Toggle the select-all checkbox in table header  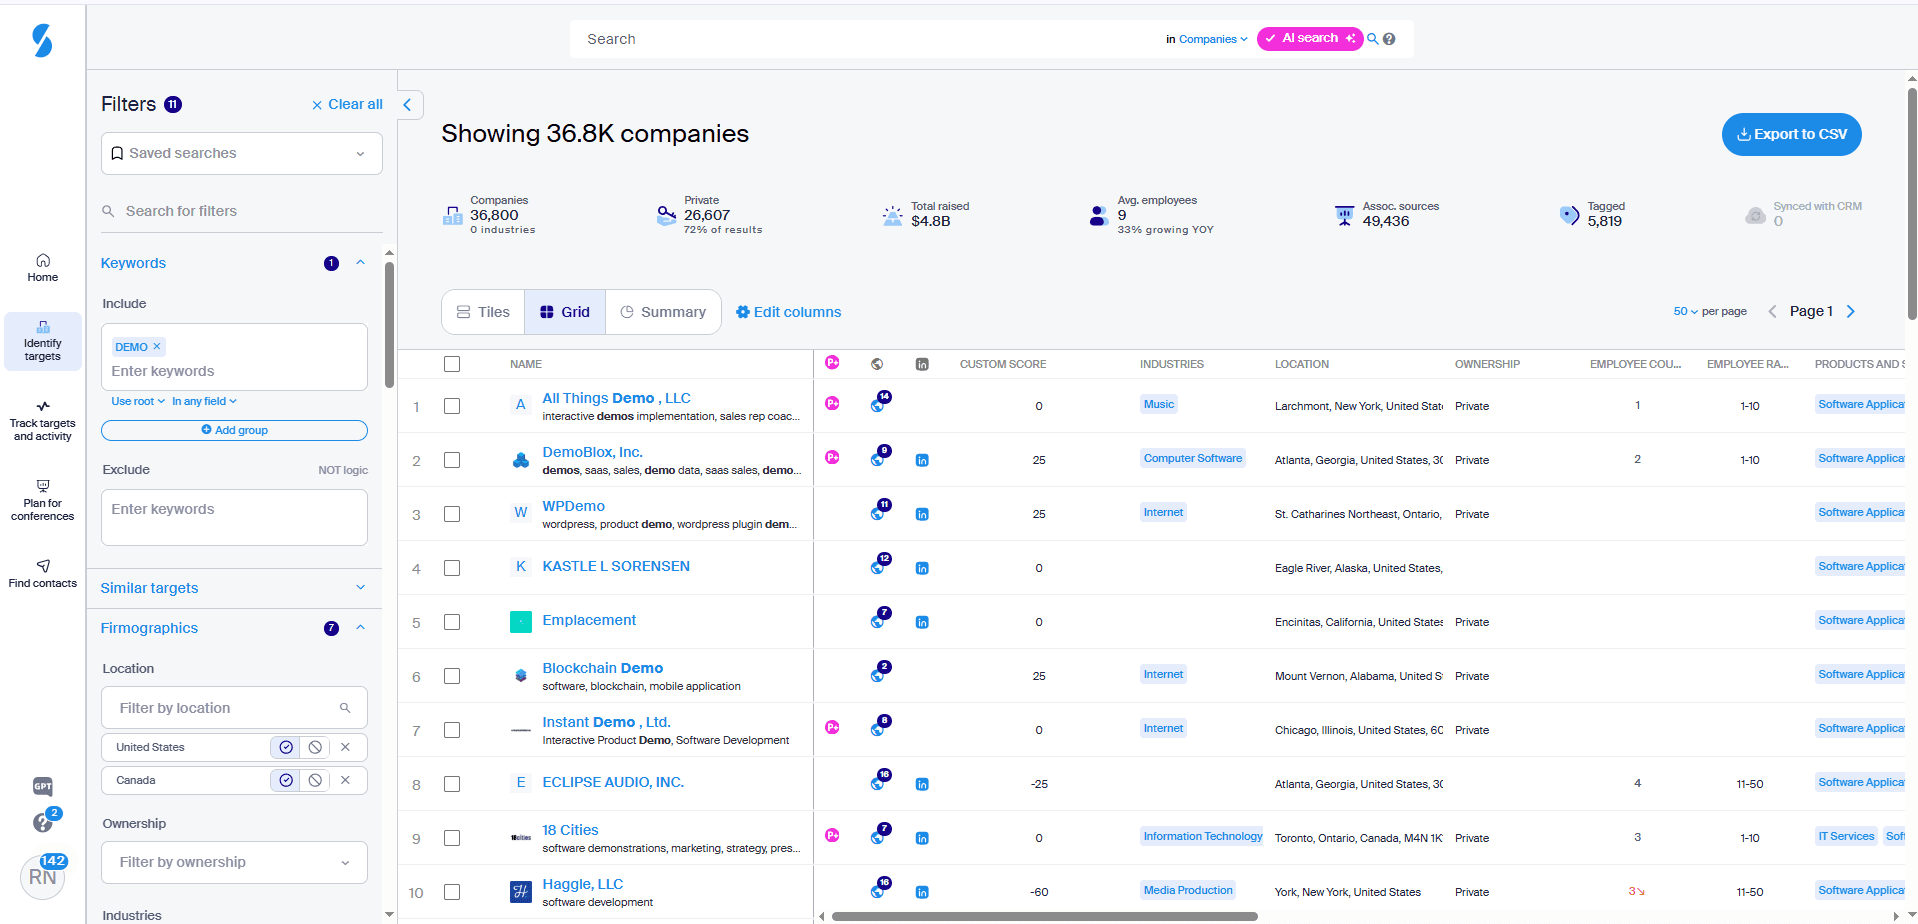[452, 364]
